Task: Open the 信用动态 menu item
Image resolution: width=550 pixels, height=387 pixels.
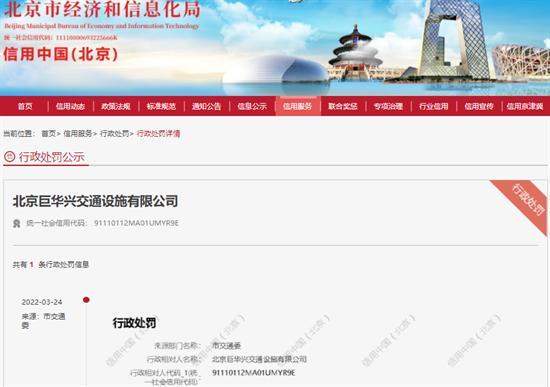Action: (70, 106)
